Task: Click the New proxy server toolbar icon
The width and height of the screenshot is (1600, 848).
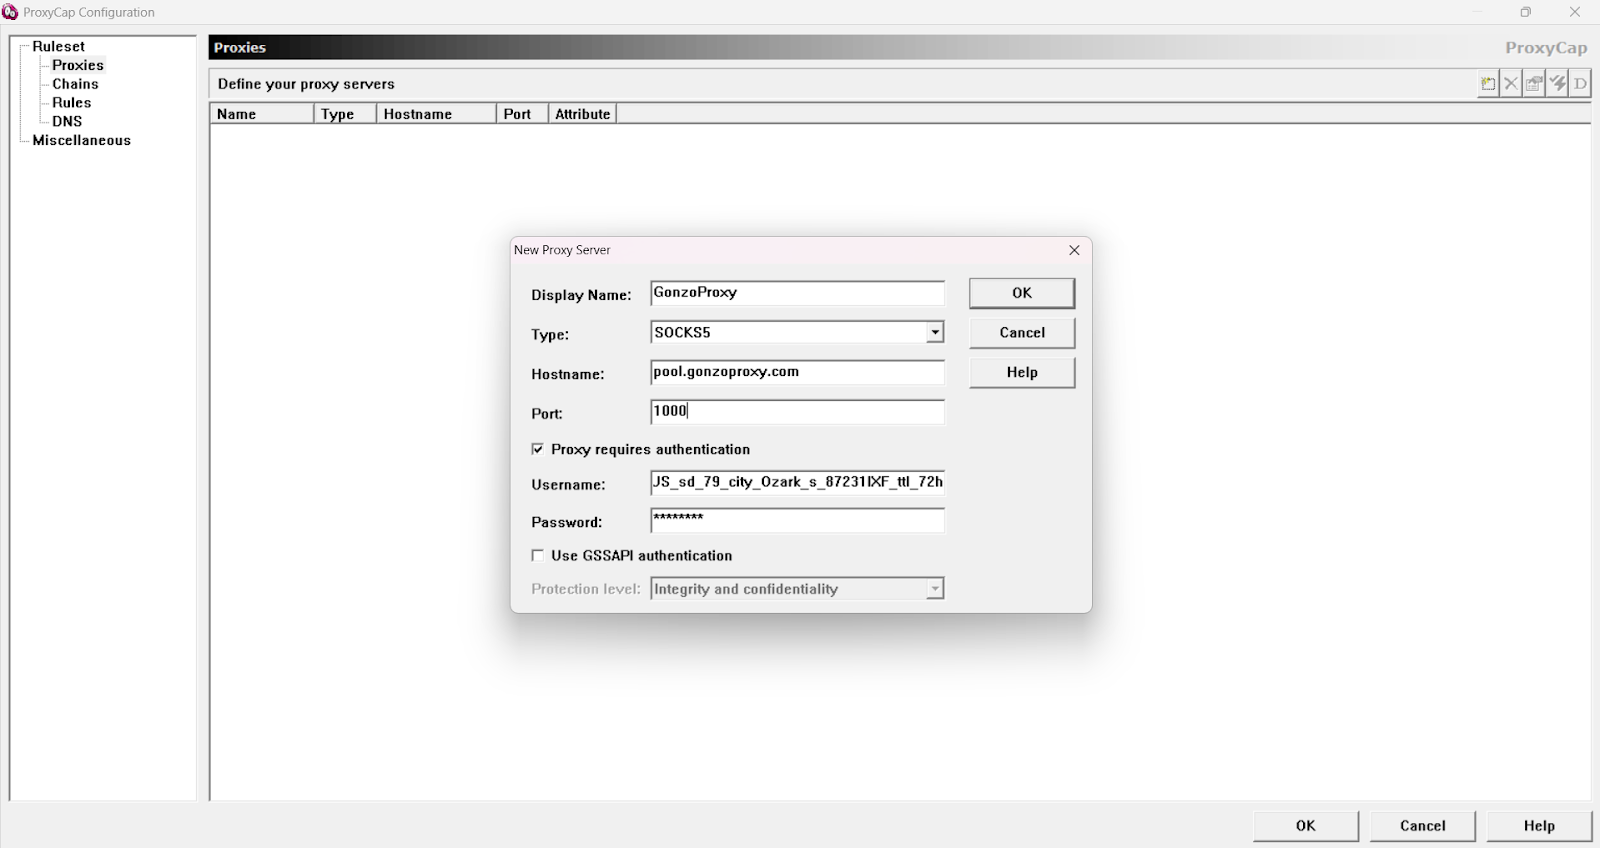Action: pos(1488,84)
